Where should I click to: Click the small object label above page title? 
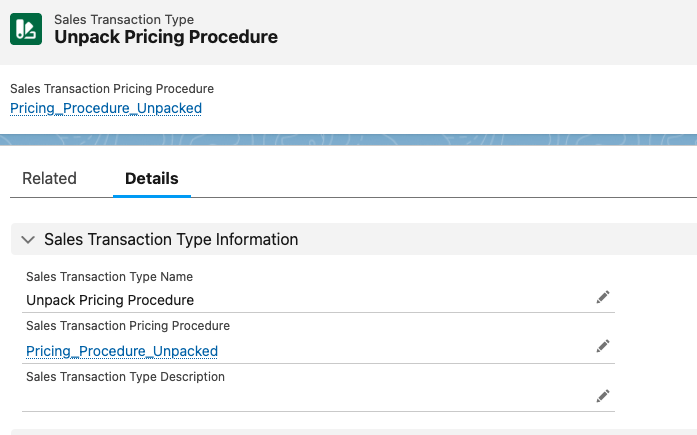[124, 19]
